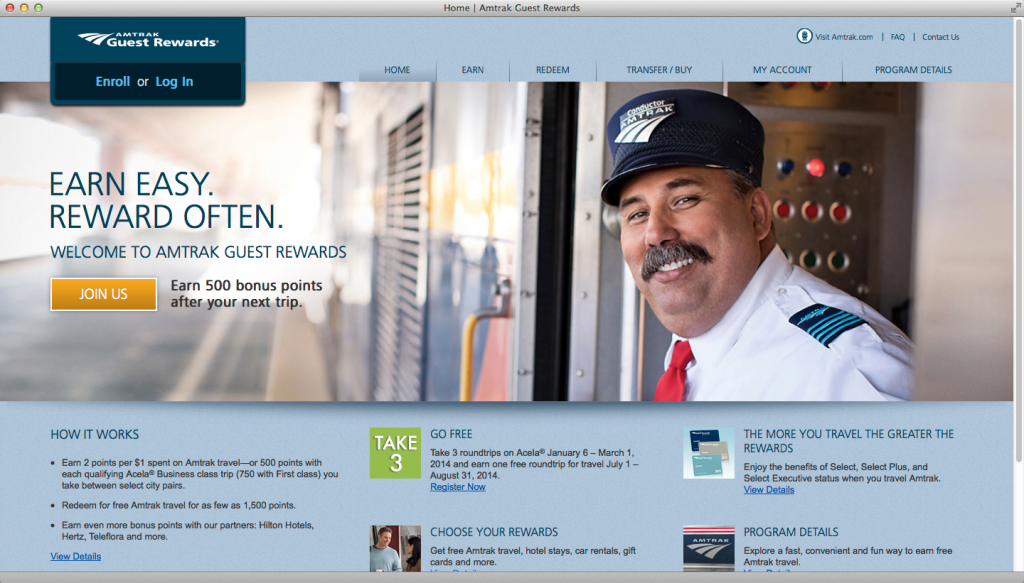Click the green window zoom button
1024x583 pixels.
coord(38,7)
